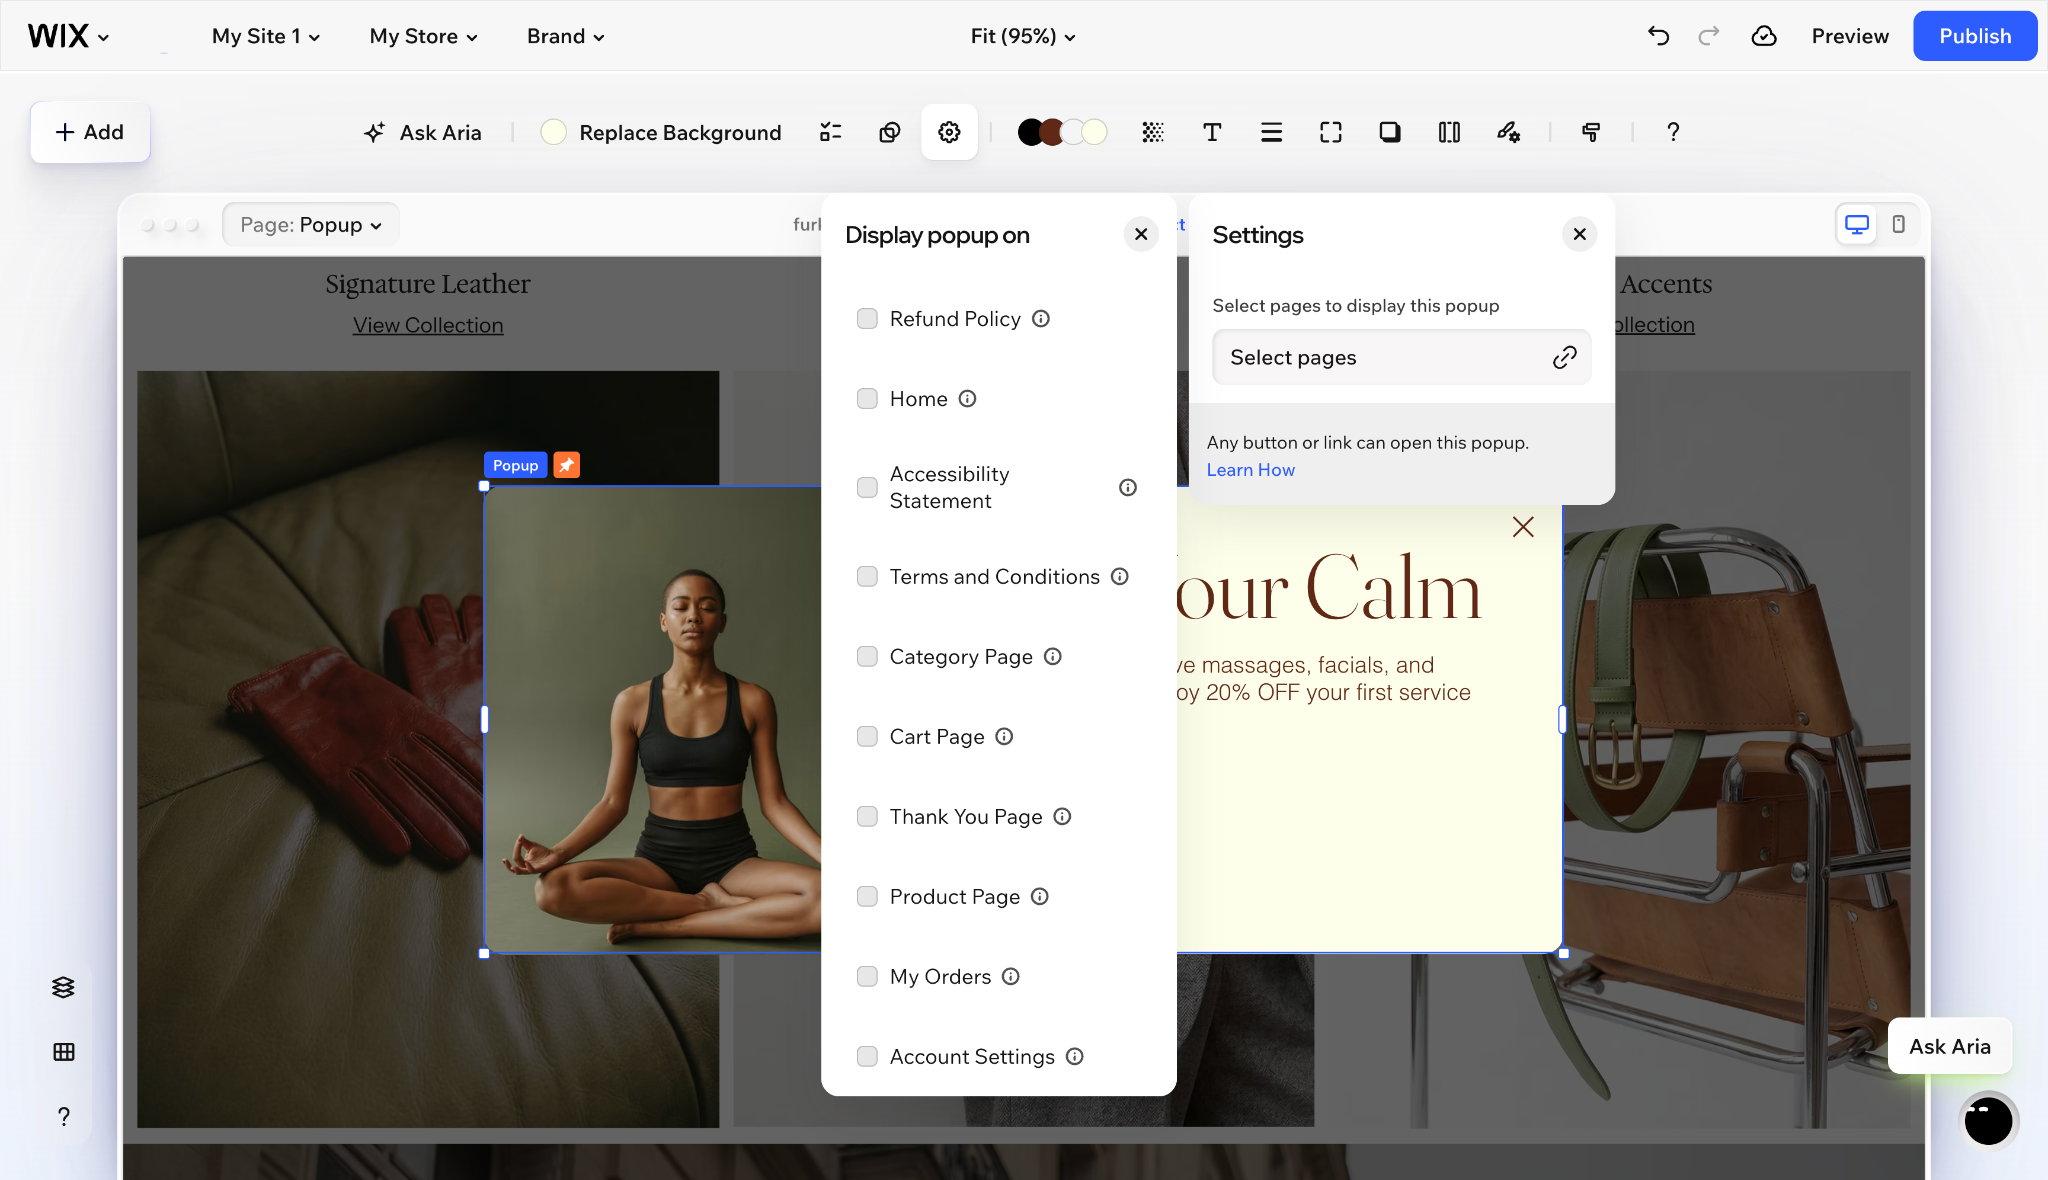This screenshot has width=2048, height=1180.
Task: Open the Layers panel icon in left sidebar
Action: 63,987
